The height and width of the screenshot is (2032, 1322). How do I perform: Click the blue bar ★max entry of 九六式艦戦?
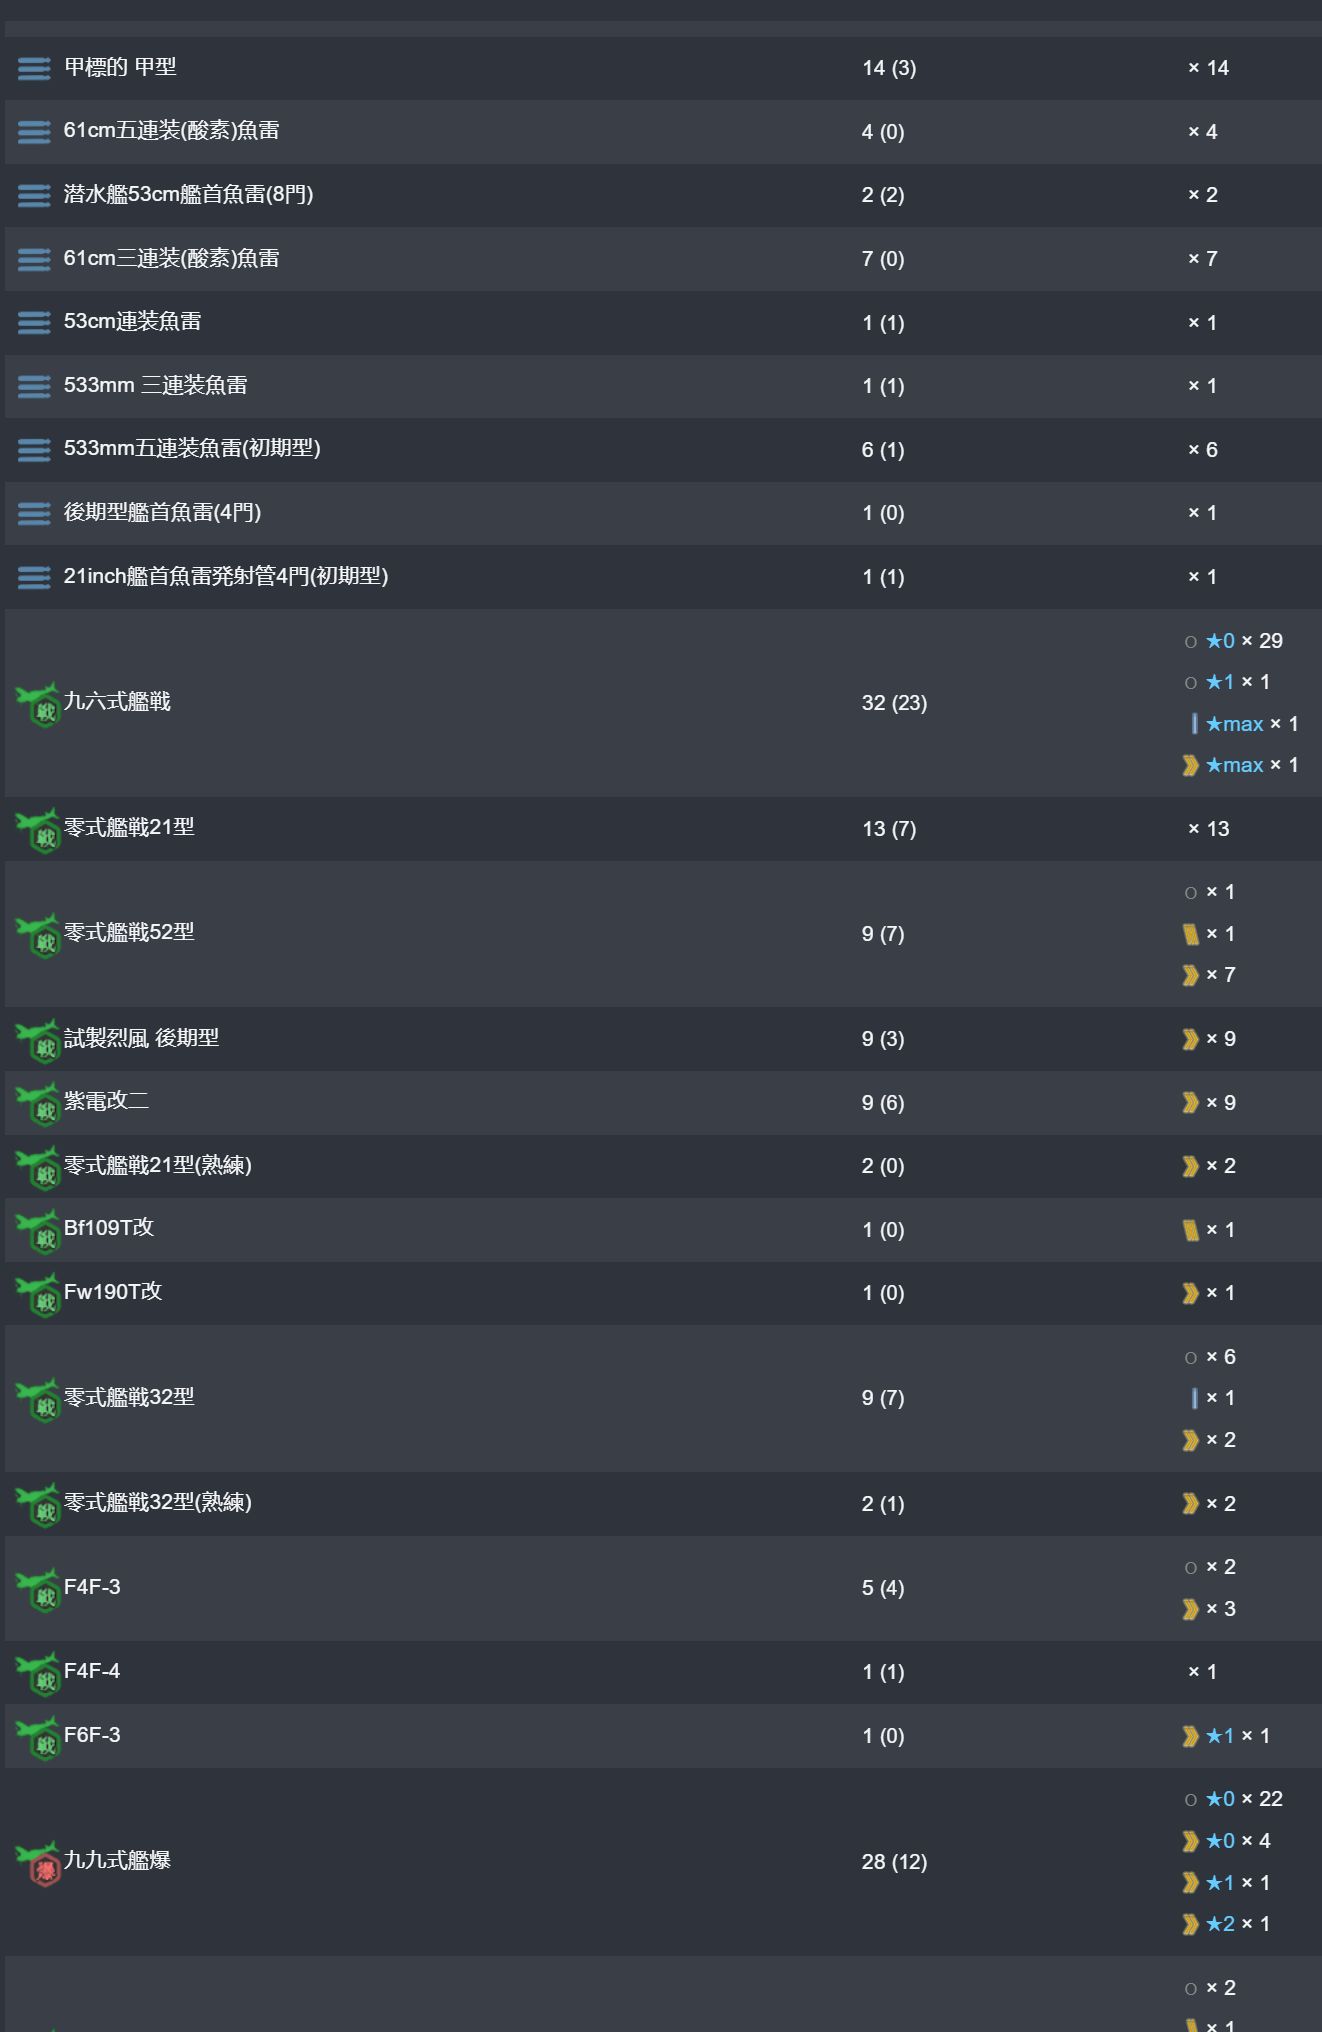coord(1244,724)
